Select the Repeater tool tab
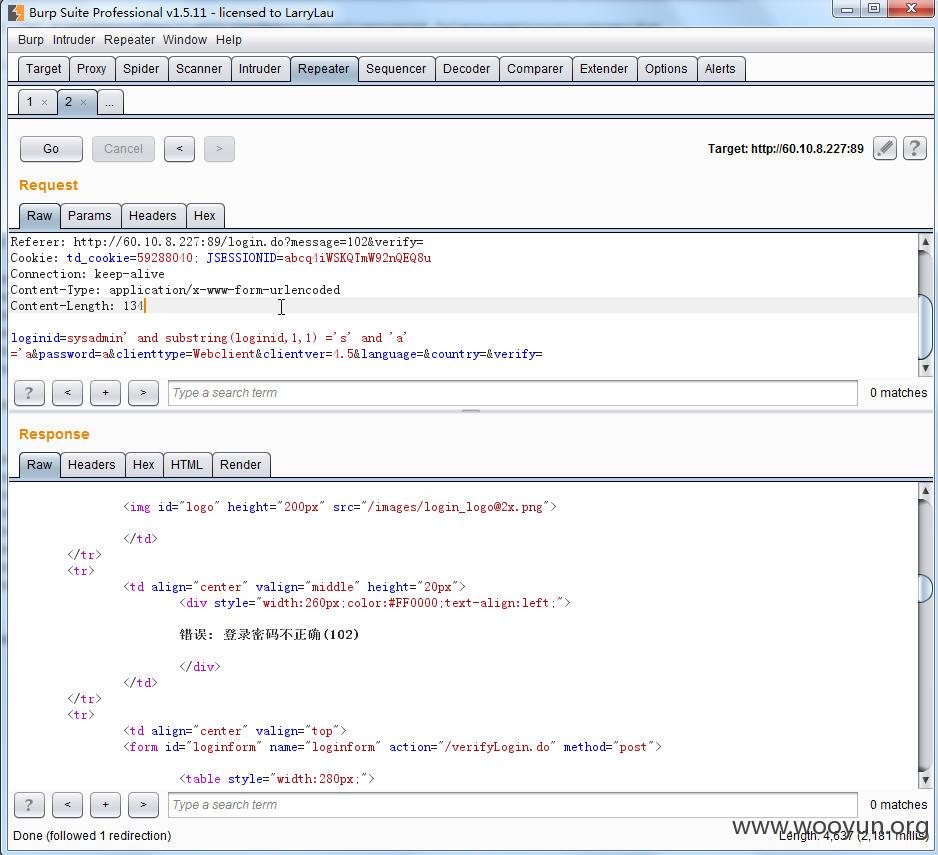 [324, 69]
